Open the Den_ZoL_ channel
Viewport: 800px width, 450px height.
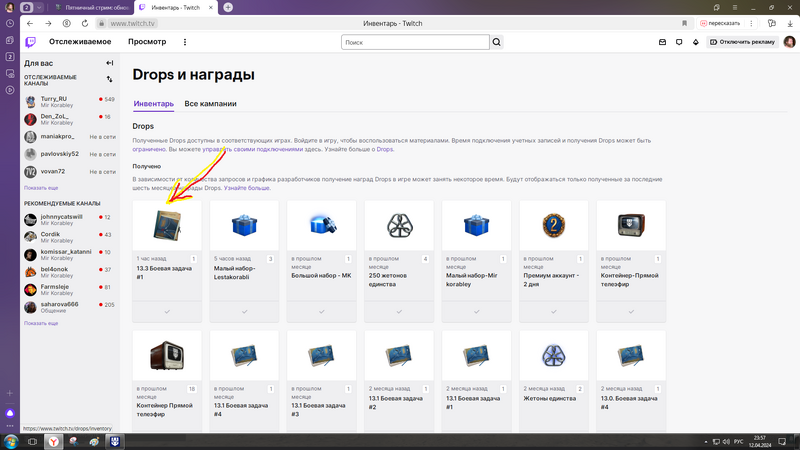(70, 119)
